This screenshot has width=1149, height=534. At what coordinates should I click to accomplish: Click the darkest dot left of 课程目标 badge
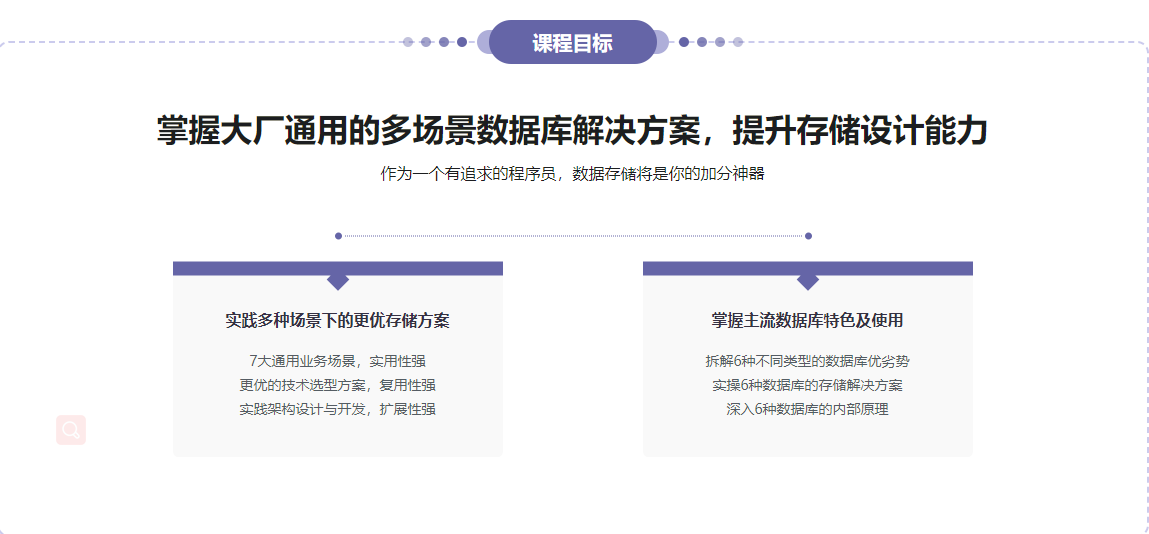462,42
